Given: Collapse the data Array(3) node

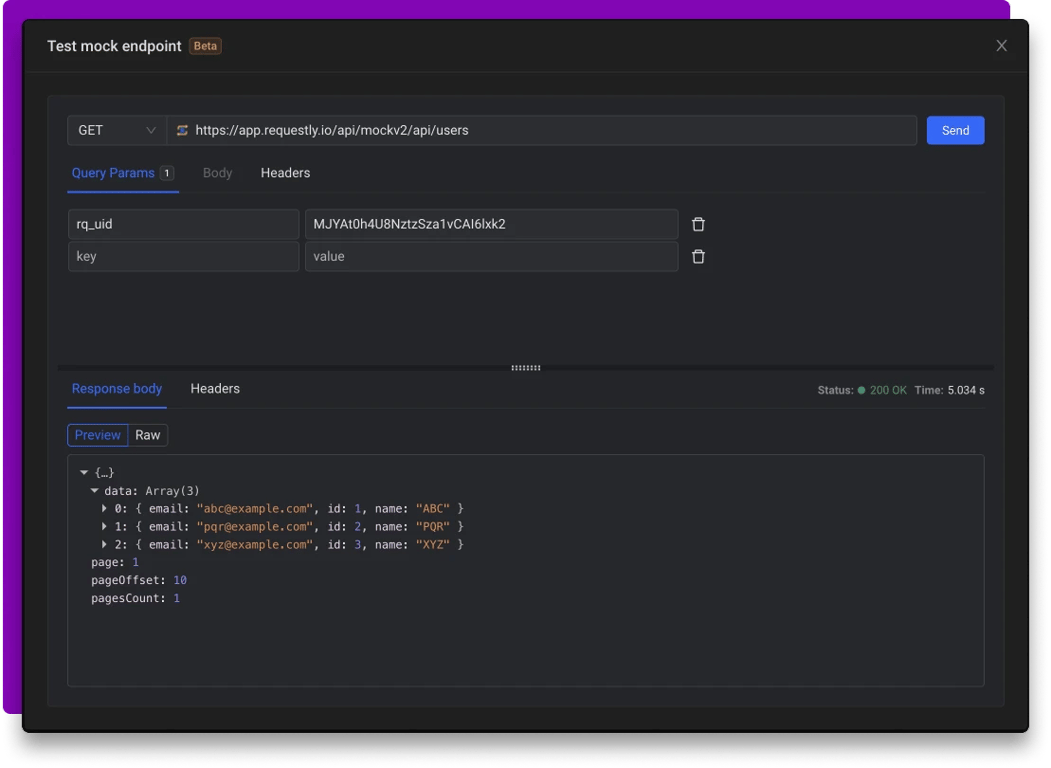Looking at the screenshot, I should pyautogui.click(x=95, y=491).
